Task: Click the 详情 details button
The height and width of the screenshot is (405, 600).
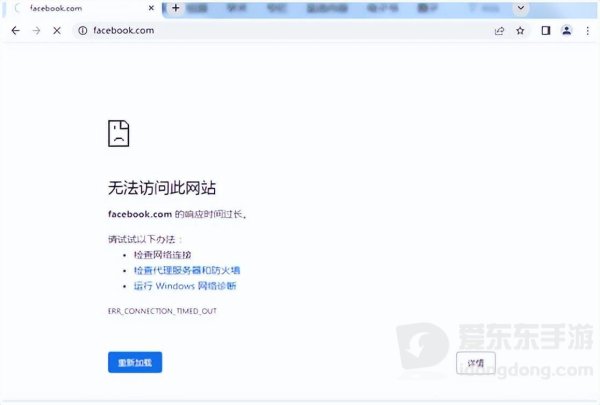Action: coord(476,363)
